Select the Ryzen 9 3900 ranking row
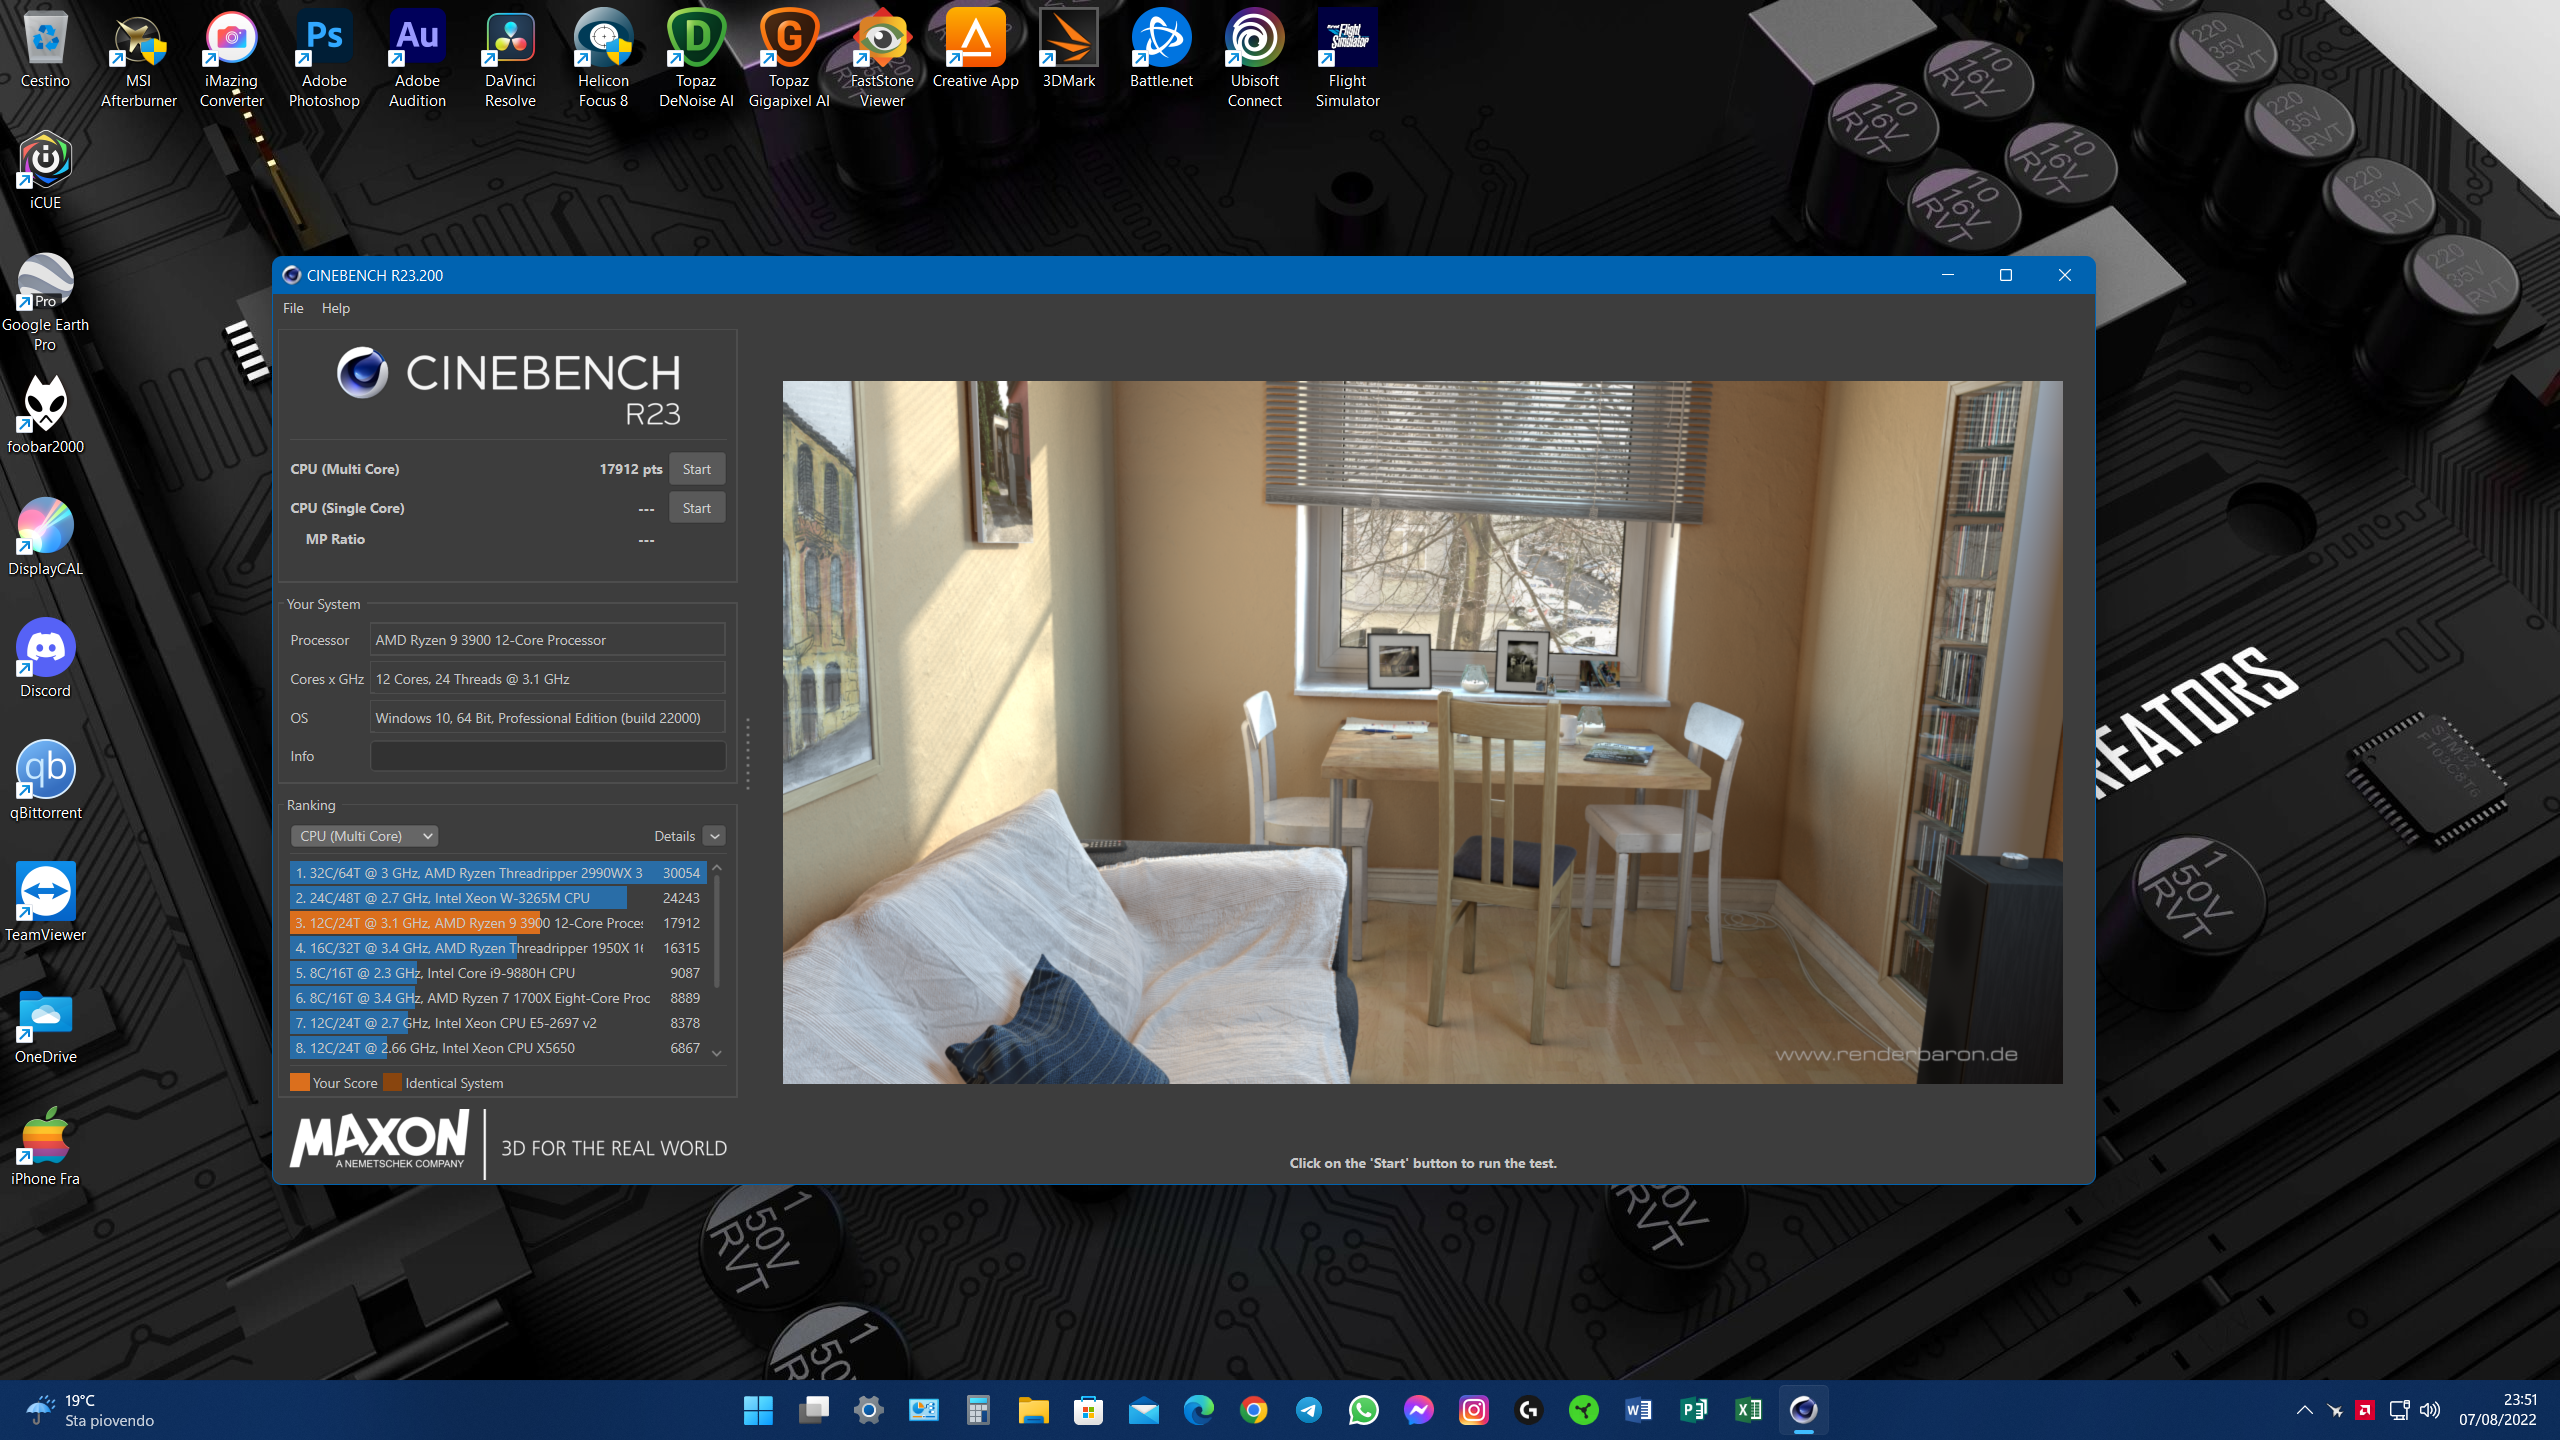This screenshot has width=2560, height=1440. (498, 923)
